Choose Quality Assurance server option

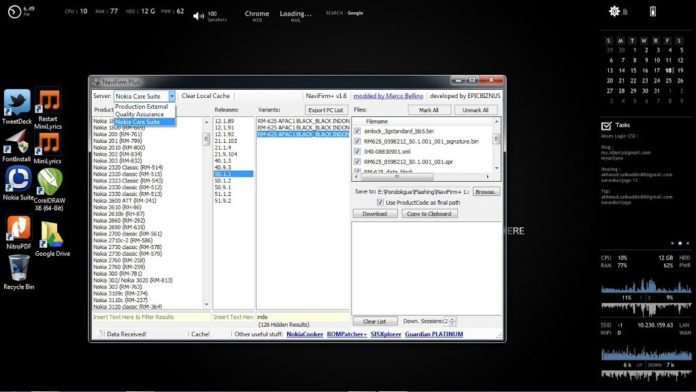pos(139,114)
